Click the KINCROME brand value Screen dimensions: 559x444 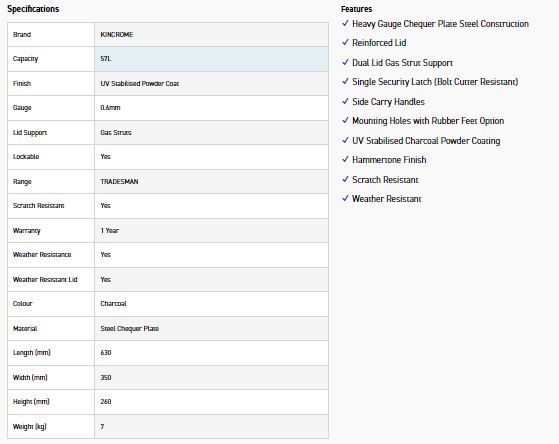click(x=117, y=35)
